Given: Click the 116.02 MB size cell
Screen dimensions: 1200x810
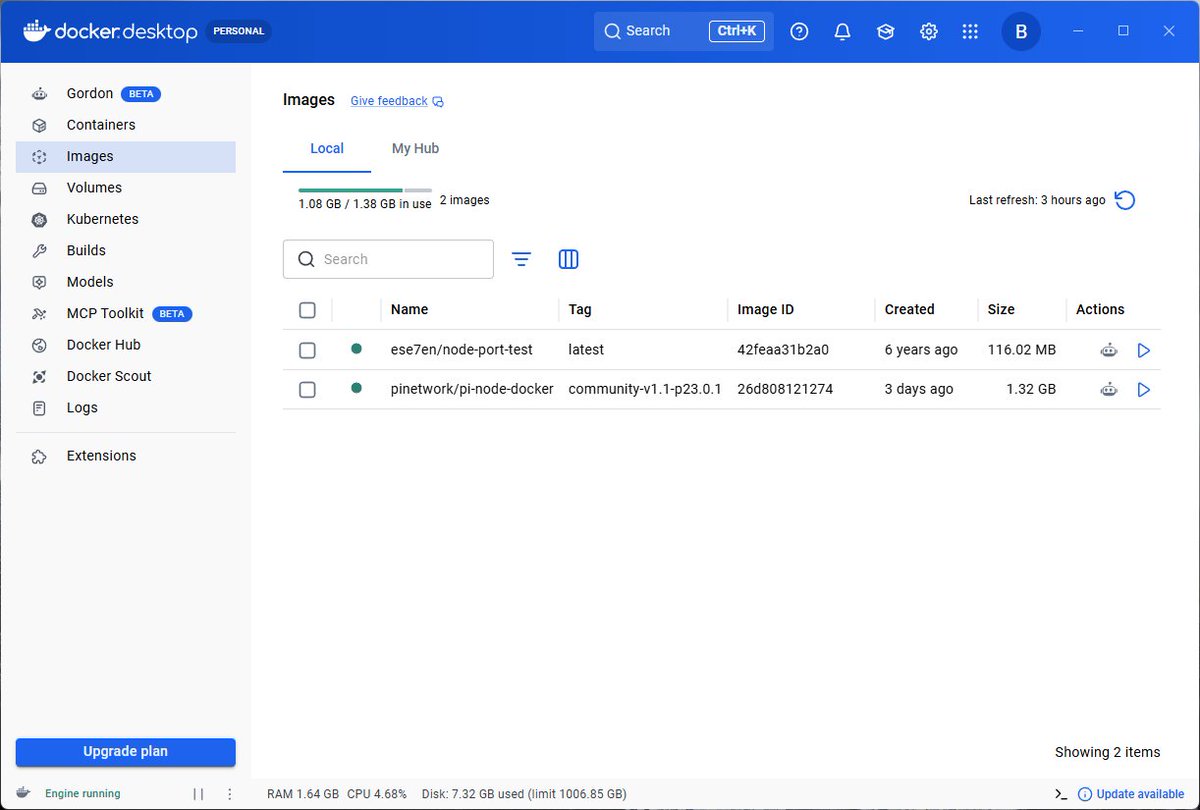Looking at the screenshot, I should [1021, 351].
